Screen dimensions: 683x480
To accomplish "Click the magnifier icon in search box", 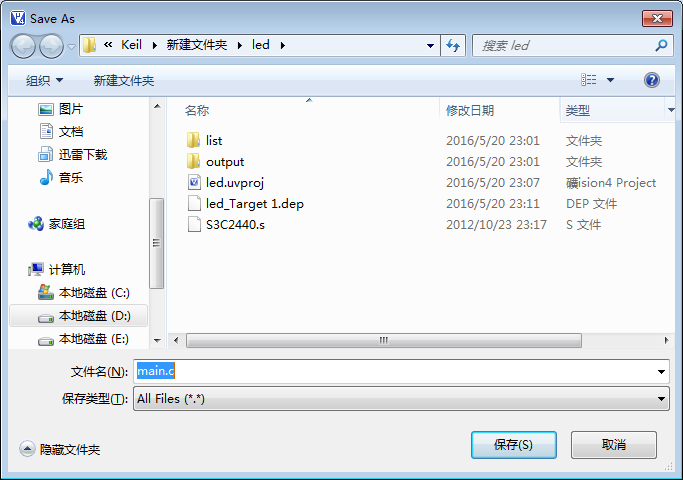I will pyautogui.click(x=661, y=45).
